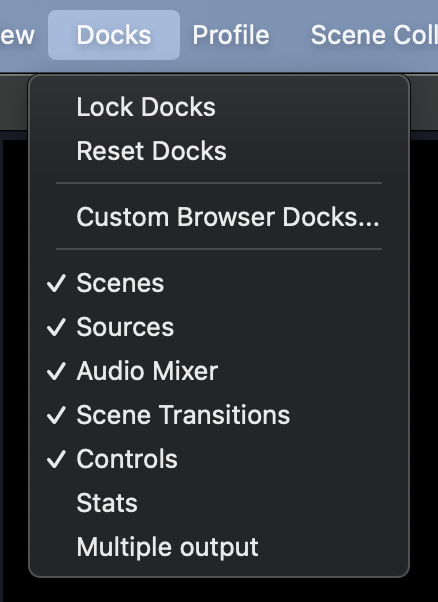Click the checkmark icon beside Audio Mixer
Screen dimensions: 438x602
point(56,371)
